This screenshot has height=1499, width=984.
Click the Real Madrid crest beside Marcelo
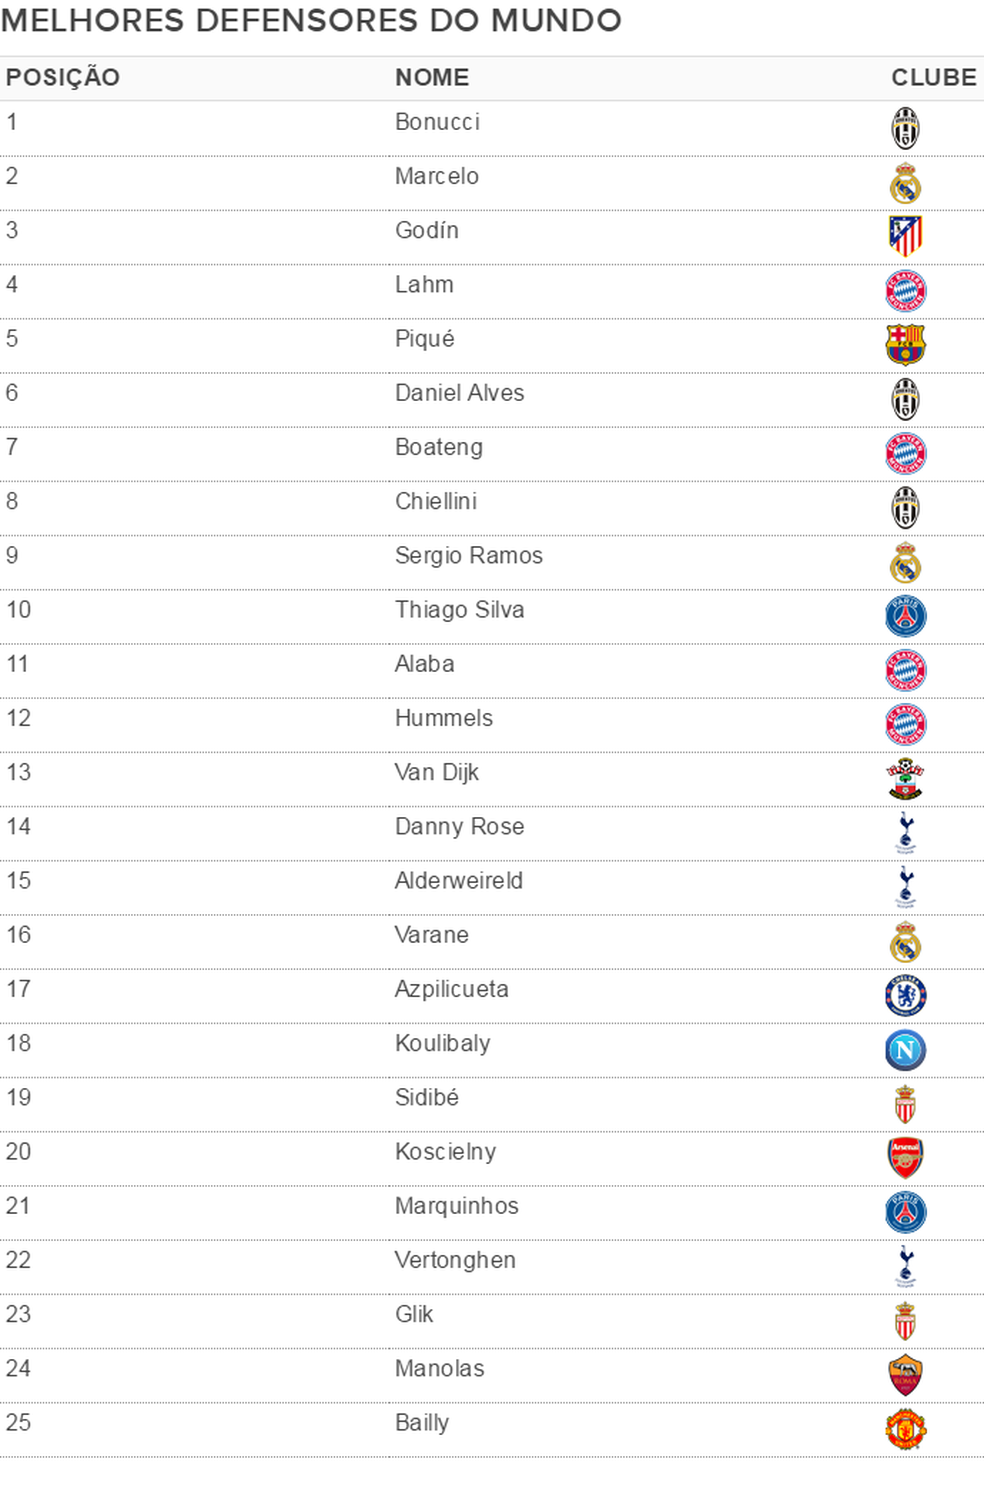[905, 183]
